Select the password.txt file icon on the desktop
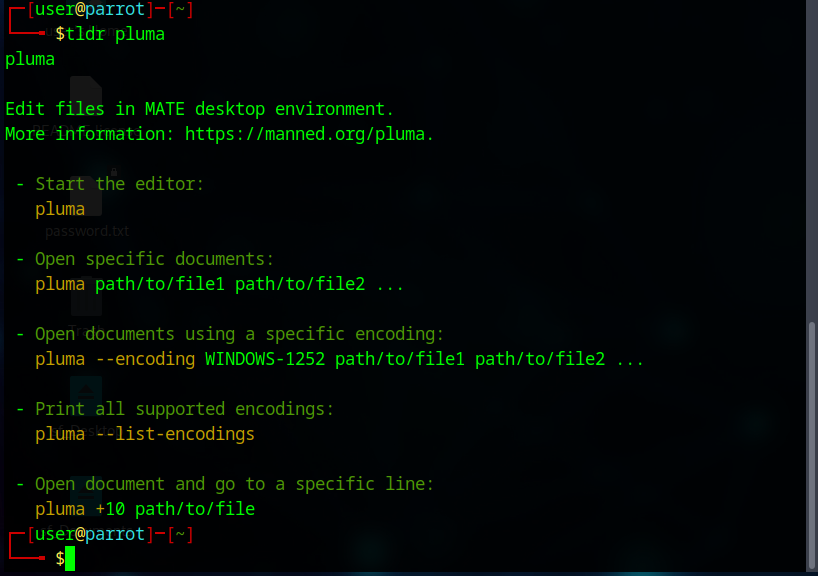Image resolution: width=818 pixels, height=576 pixels. [x=86, y=195]
